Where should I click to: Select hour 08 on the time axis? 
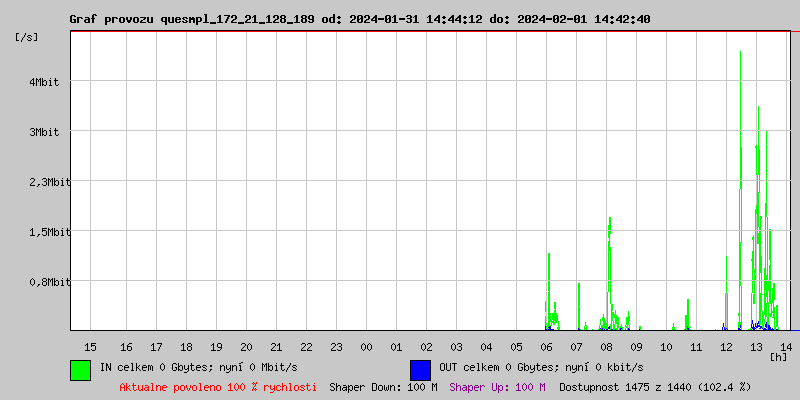point(606,346)
